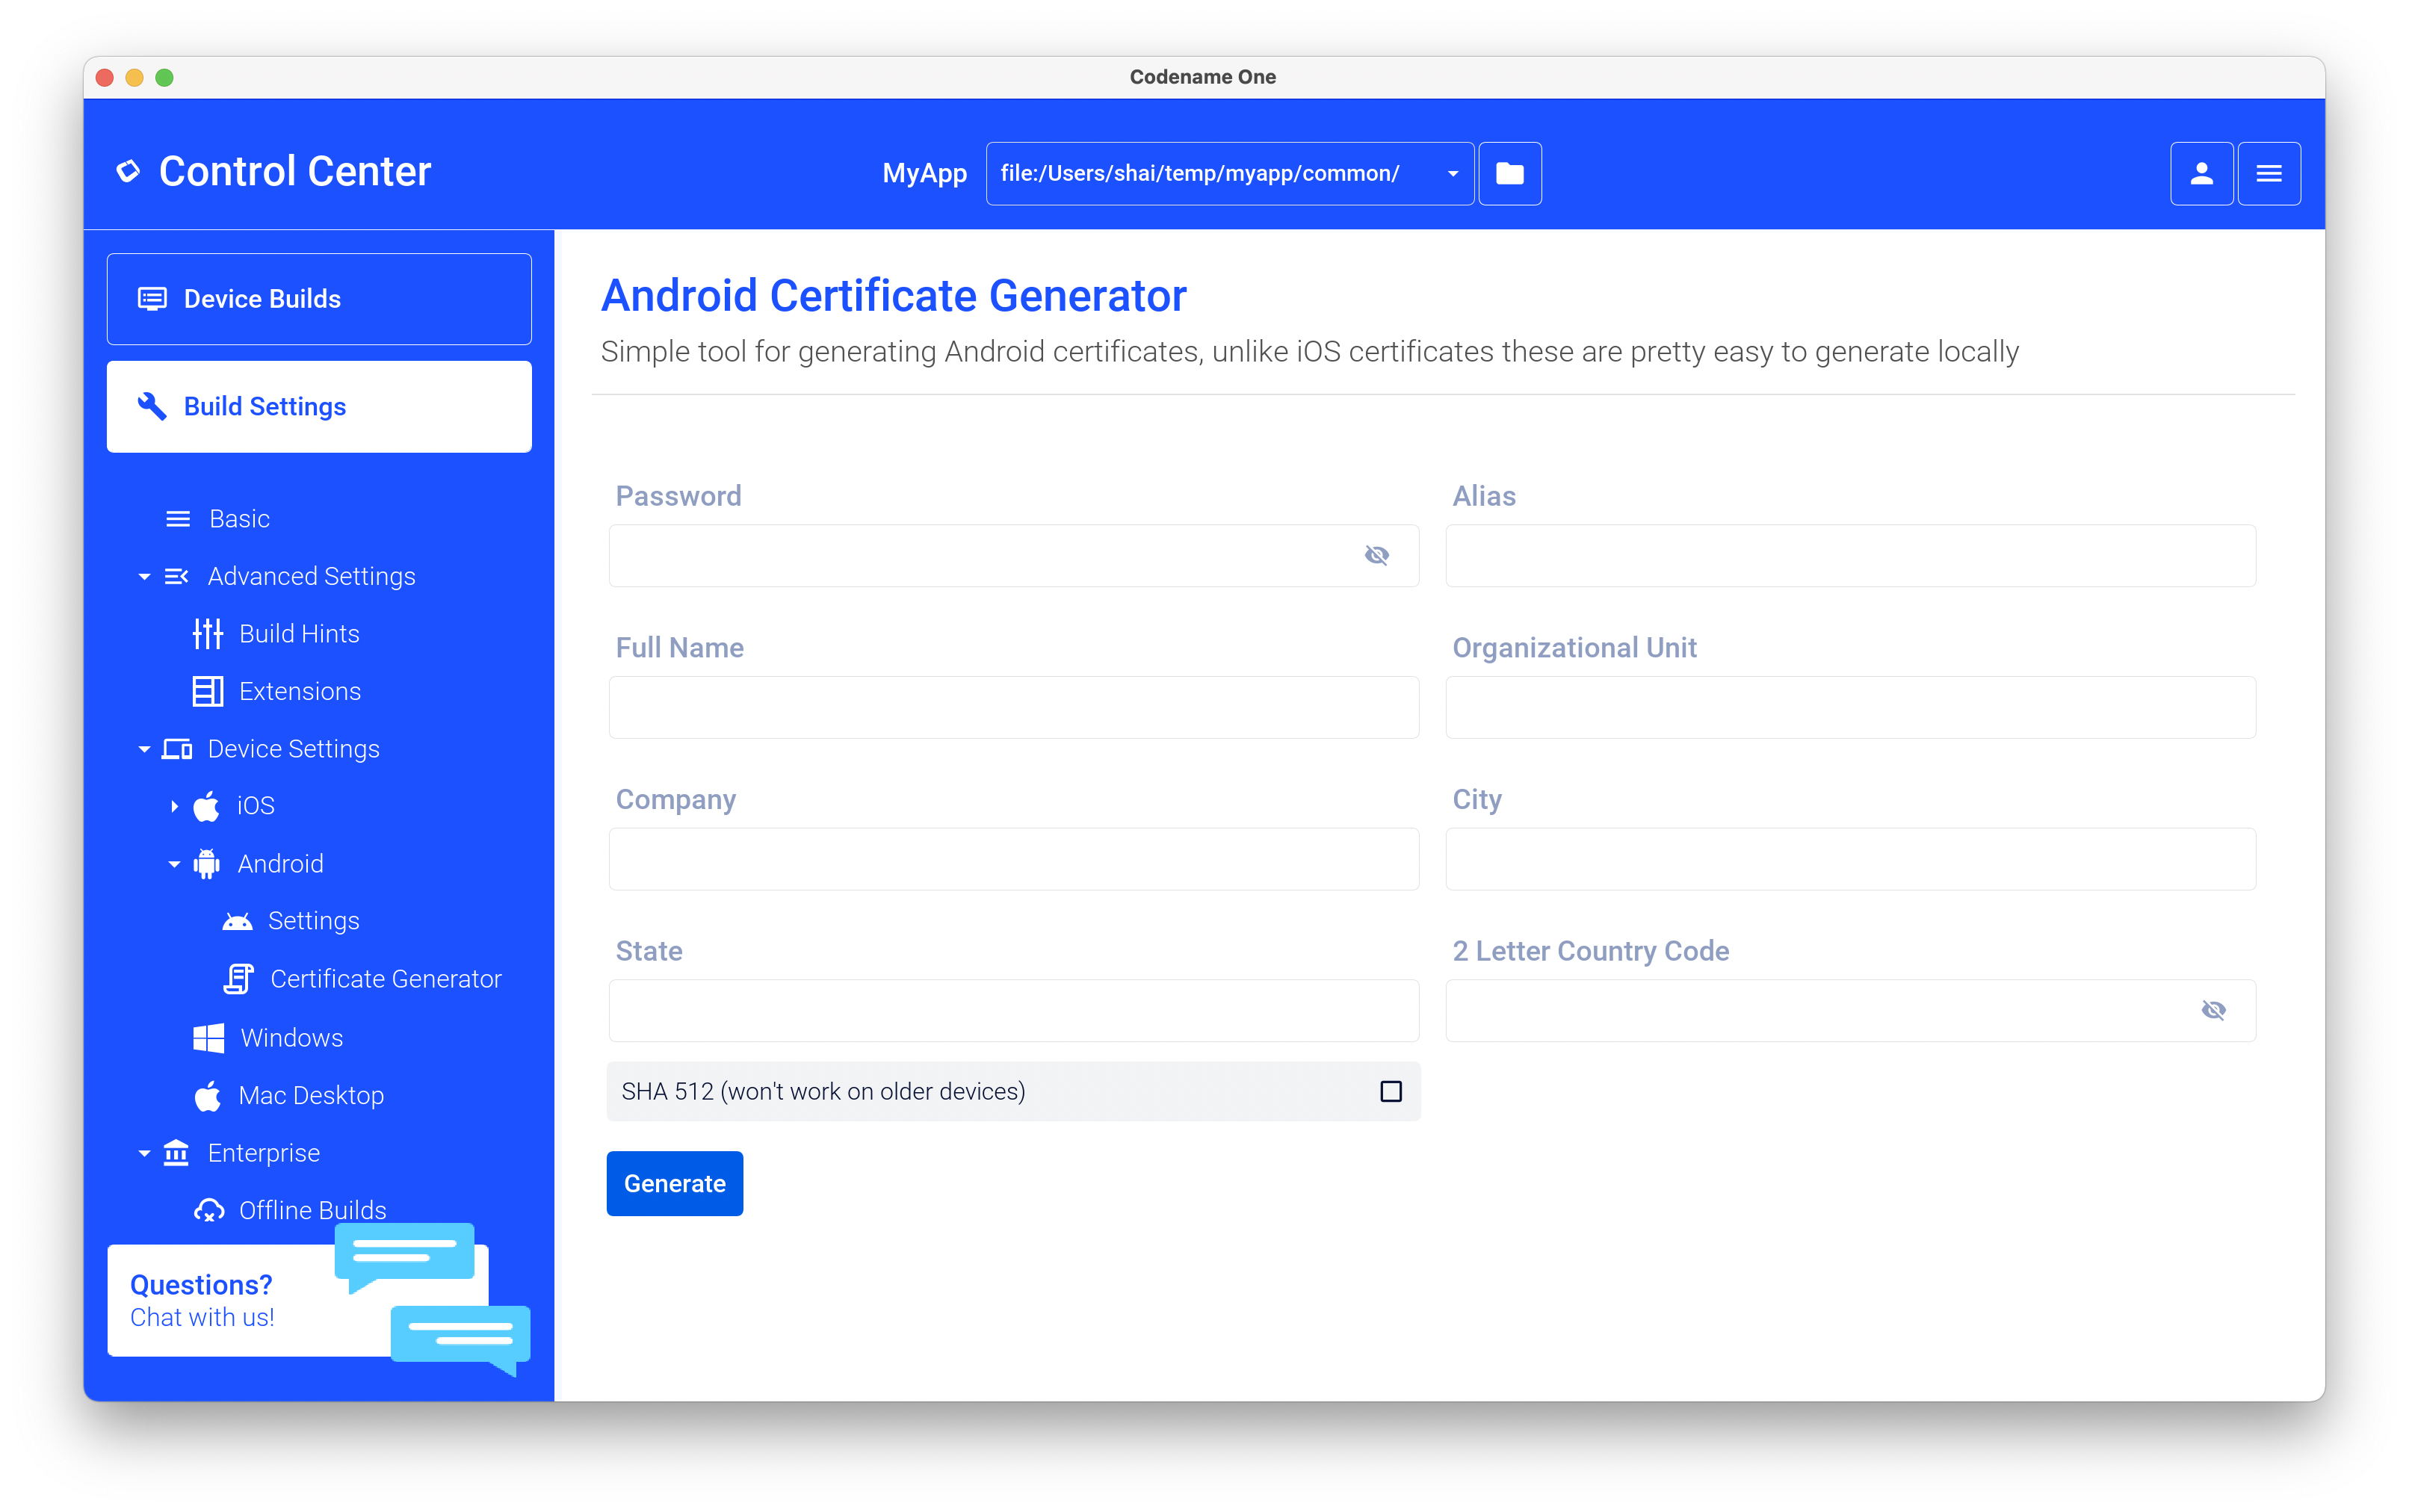Expand the iOS device settings
The image size is (2409, 1512).
point(175,805)
